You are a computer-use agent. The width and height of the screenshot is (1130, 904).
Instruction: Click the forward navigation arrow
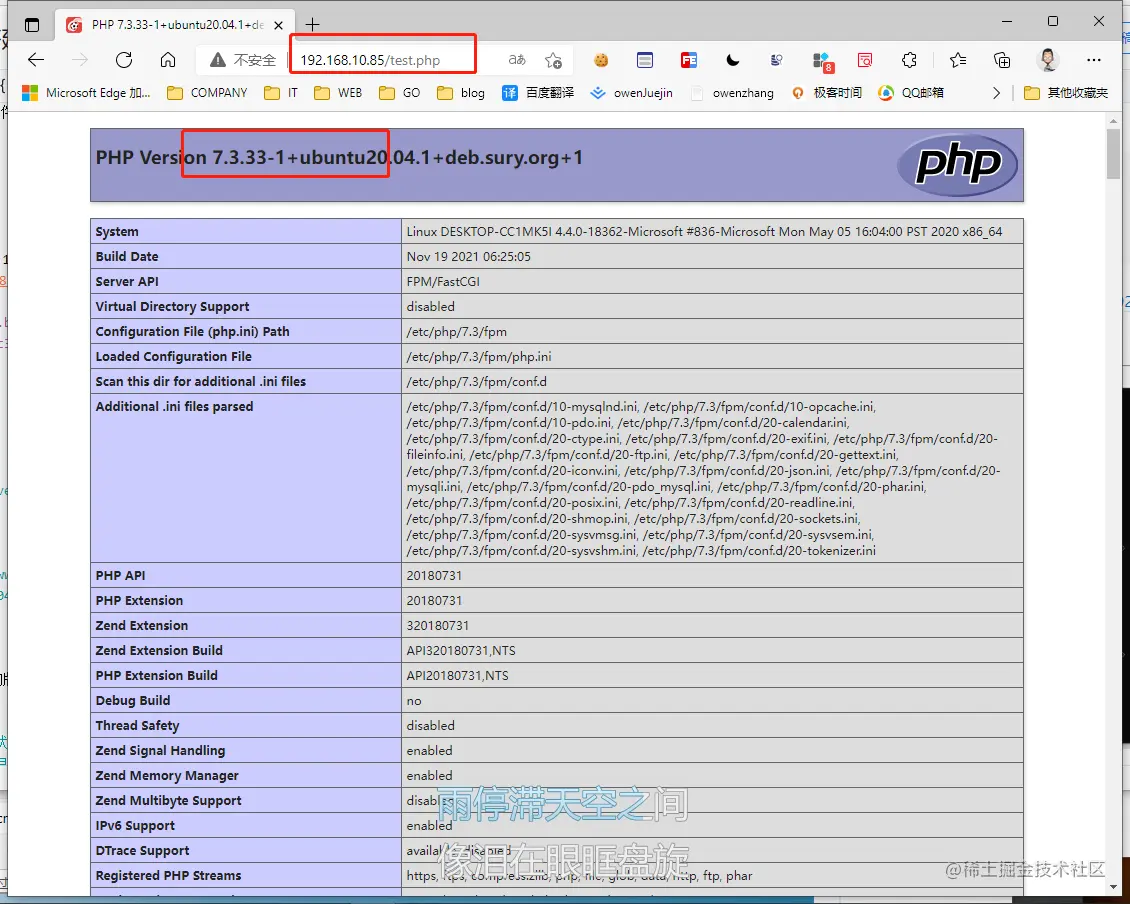click(80, 60)
